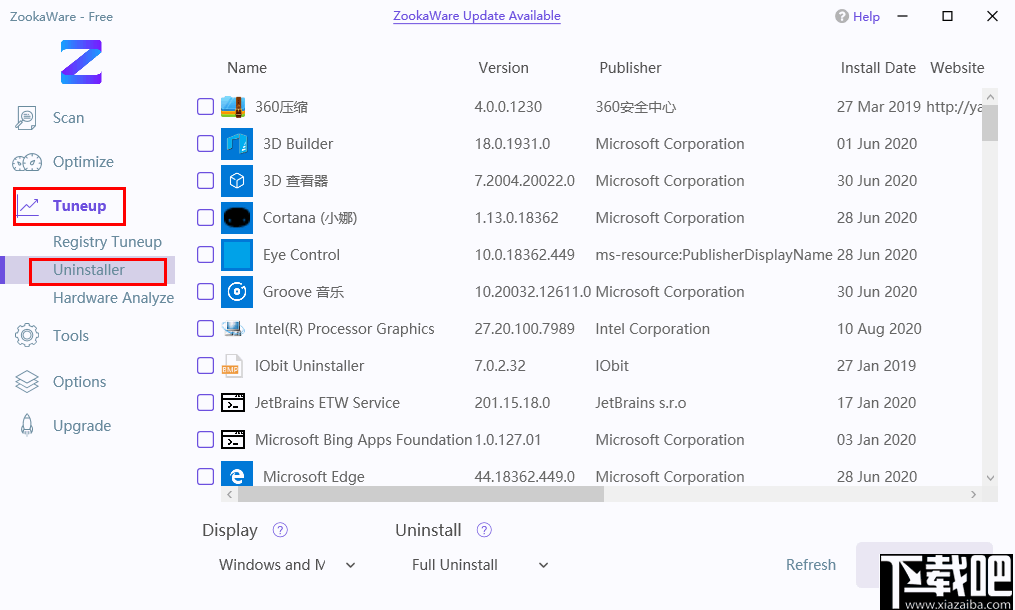The height and width of the screenshot is (610, 1015).
Task: Open the Display filter dropdown
Action: 287,565
